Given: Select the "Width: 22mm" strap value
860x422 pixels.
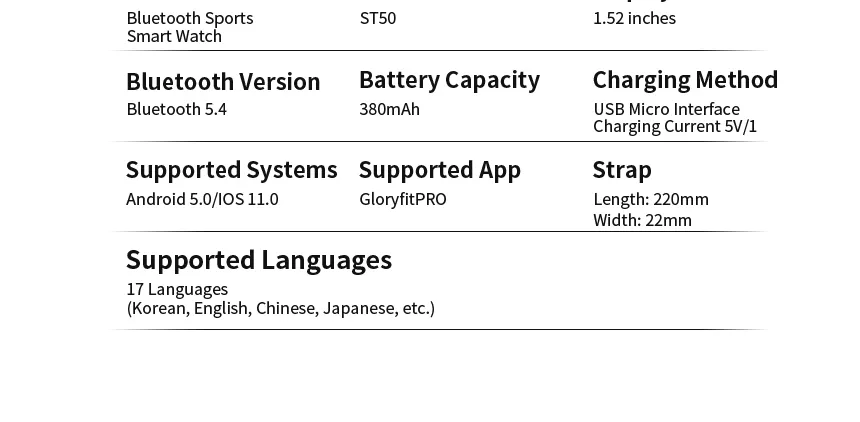Looking at the screenshot, I should point(642,220).
